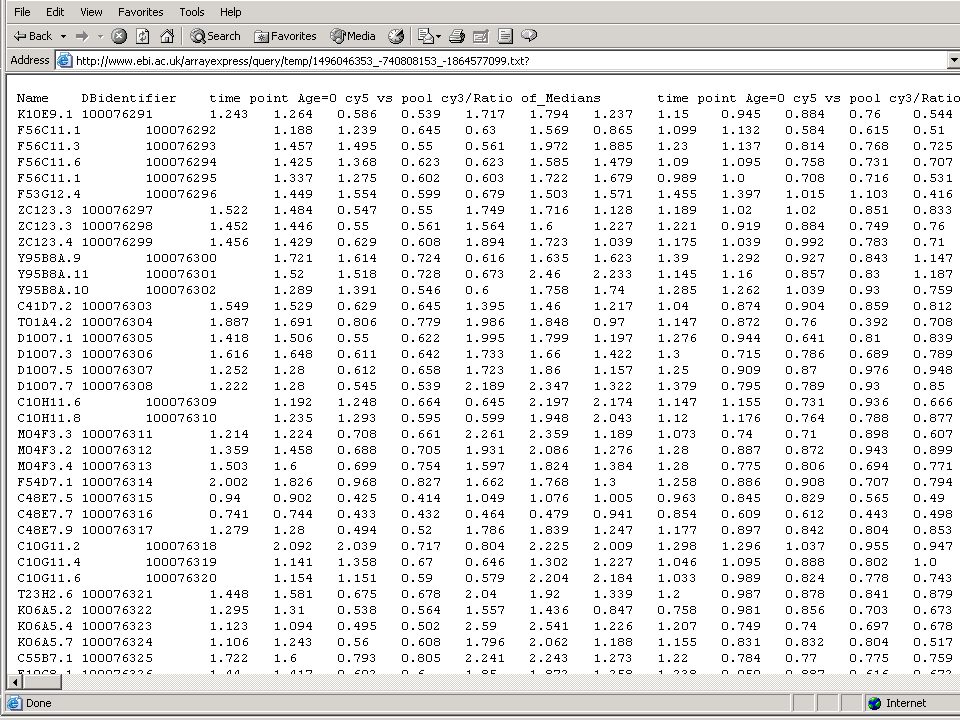Select gene name 'F53G12.4'
The width and height of the screenshot is (960, 720).
49,194
